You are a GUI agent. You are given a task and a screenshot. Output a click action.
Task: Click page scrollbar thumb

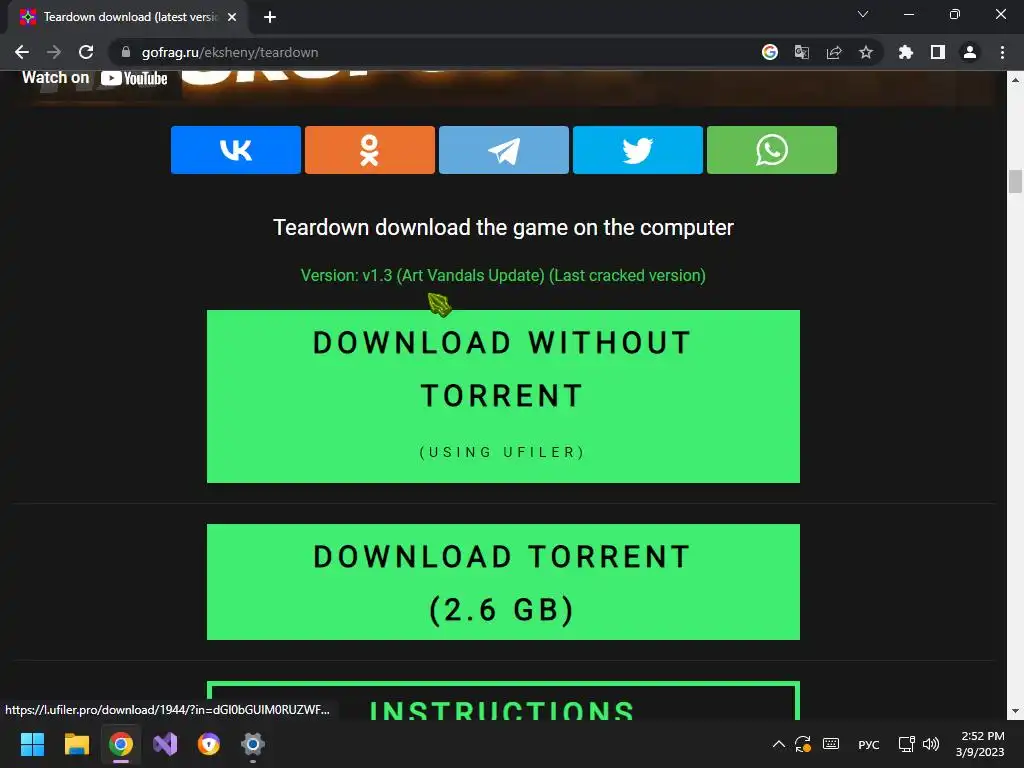click(x=1015, y=182)
